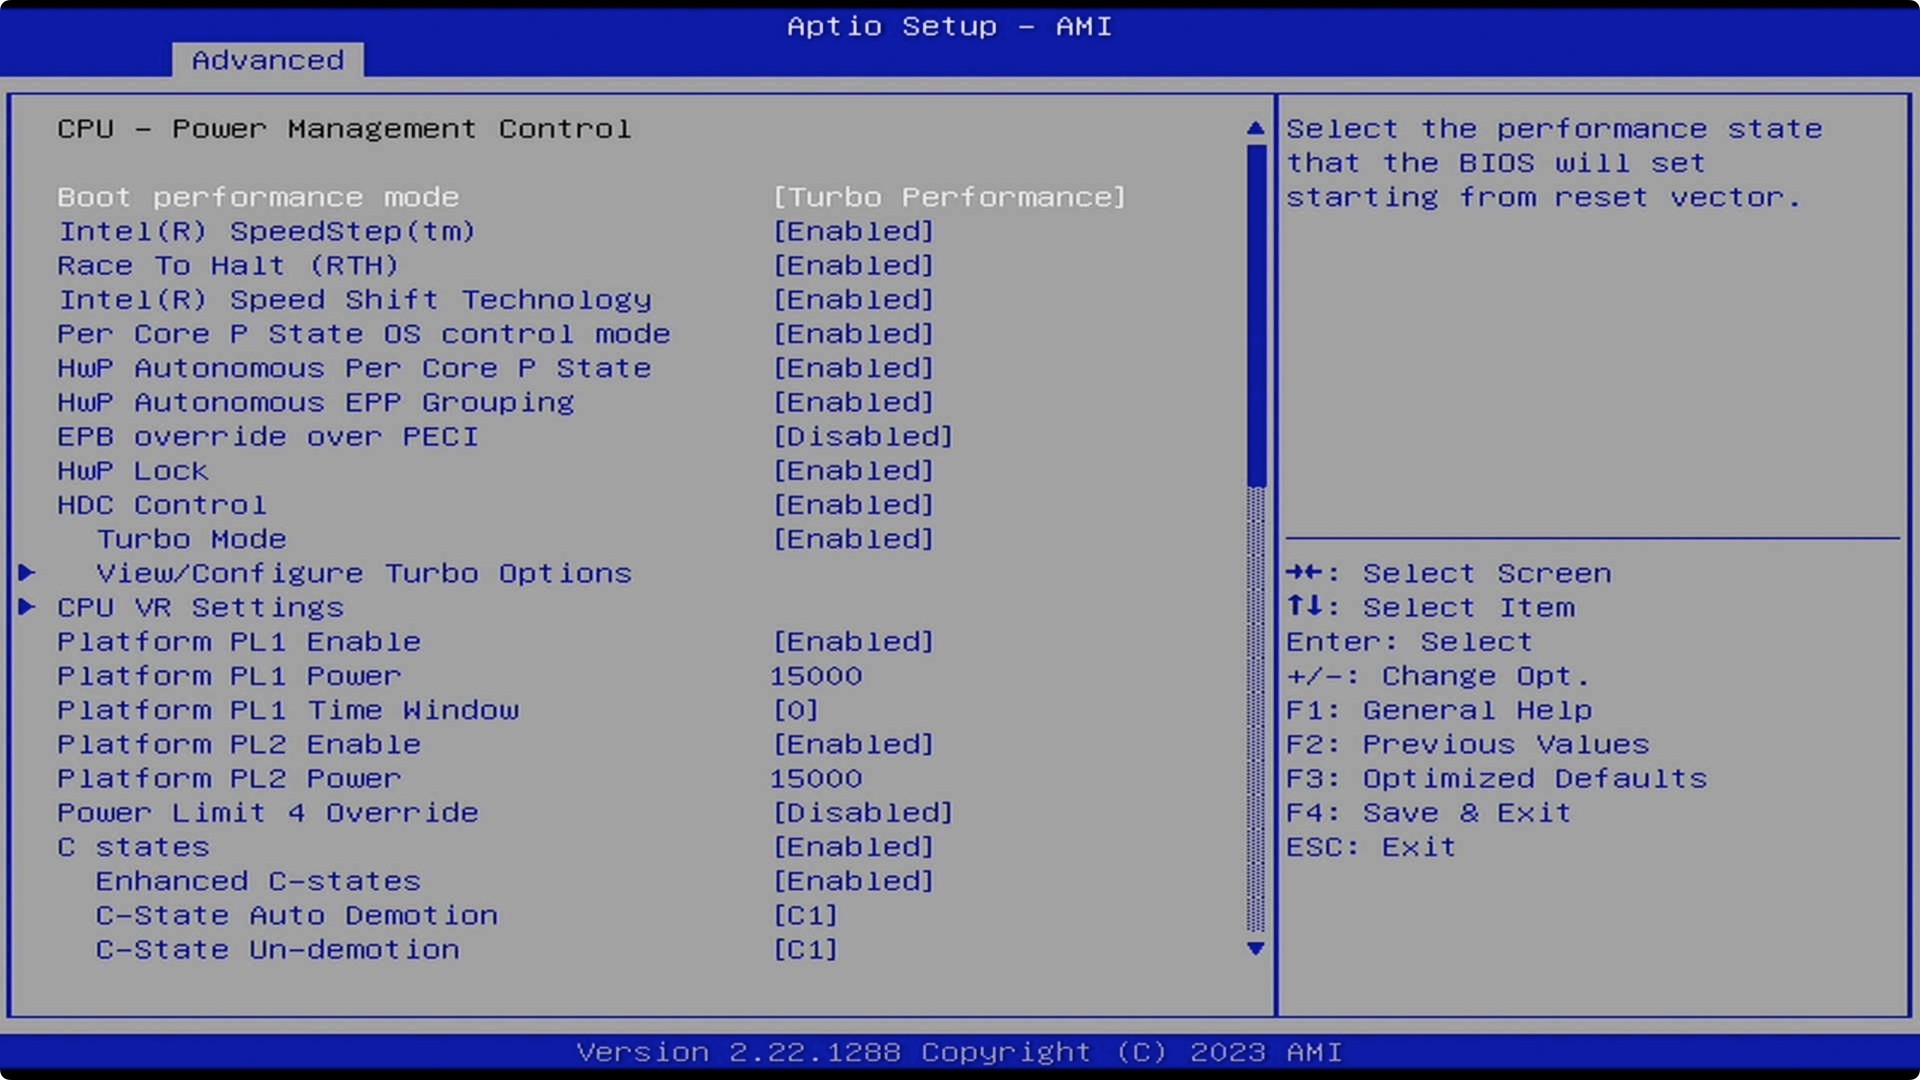The image size is (1920, 1080).
Task: Toggle EPB override over PECI value
Action: [863, 437]
